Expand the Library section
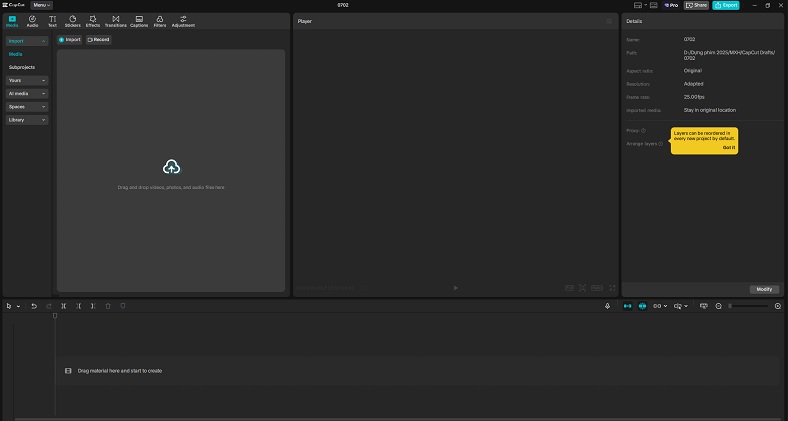This screenshot has height=421, width=788. [x=26, y=120]
